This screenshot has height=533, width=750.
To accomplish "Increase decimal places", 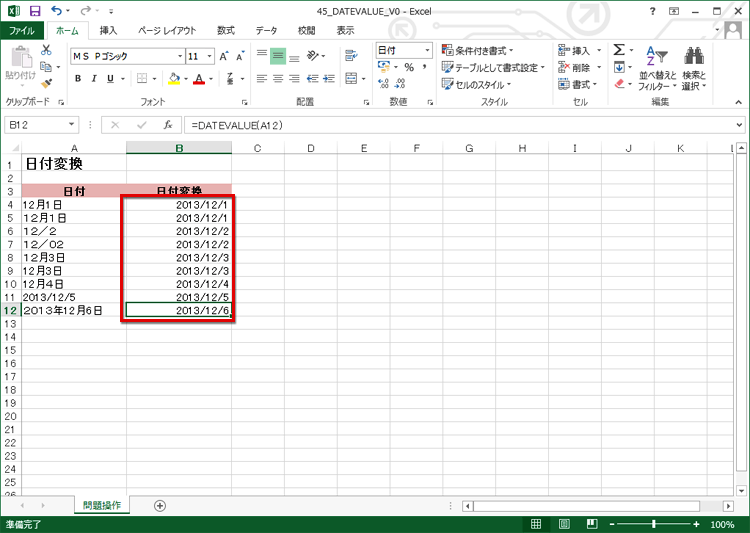I will click(x=384, y=84).
